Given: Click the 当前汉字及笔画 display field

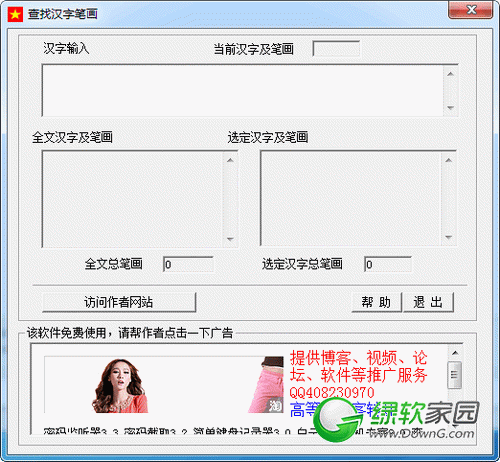Looking at the screenshot, I should pos(336,49).
